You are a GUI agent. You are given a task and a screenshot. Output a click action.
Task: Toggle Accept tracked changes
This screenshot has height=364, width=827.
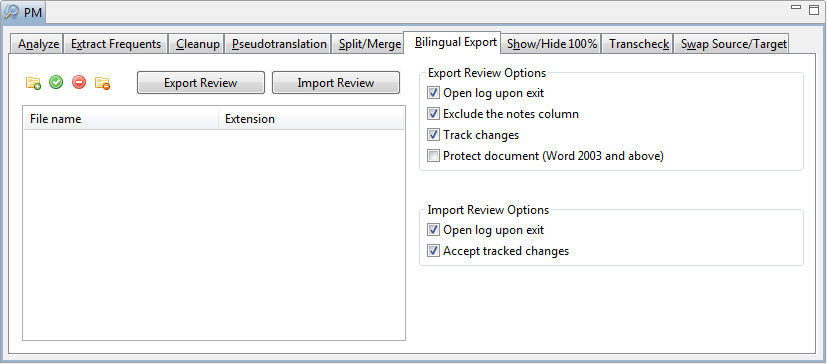tap(434, 251)
